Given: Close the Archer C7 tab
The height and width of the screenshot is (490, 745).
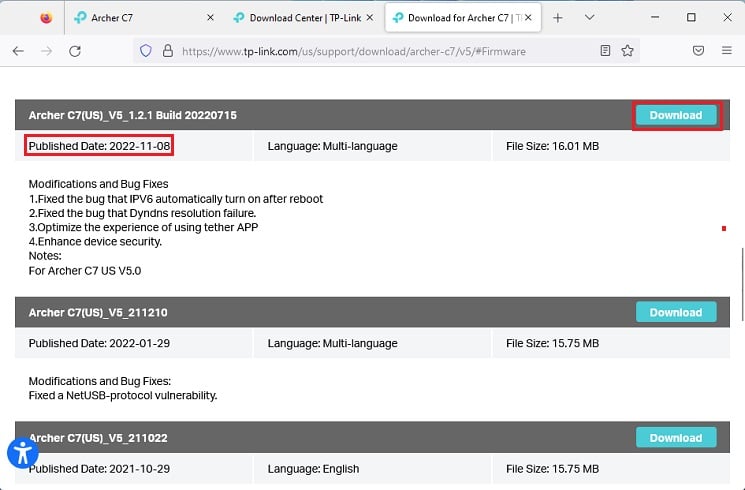Looking at the screenshot, I should (x=210, y=18).
